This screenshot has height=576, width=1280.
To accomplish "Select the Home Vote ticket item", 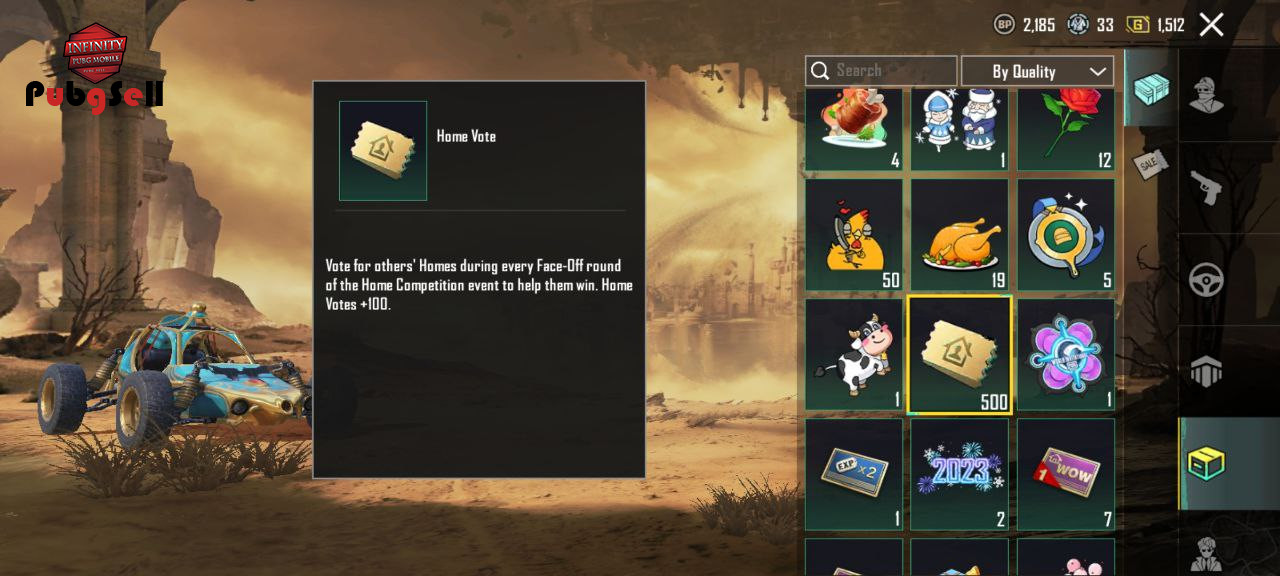I will click(959, 355).
